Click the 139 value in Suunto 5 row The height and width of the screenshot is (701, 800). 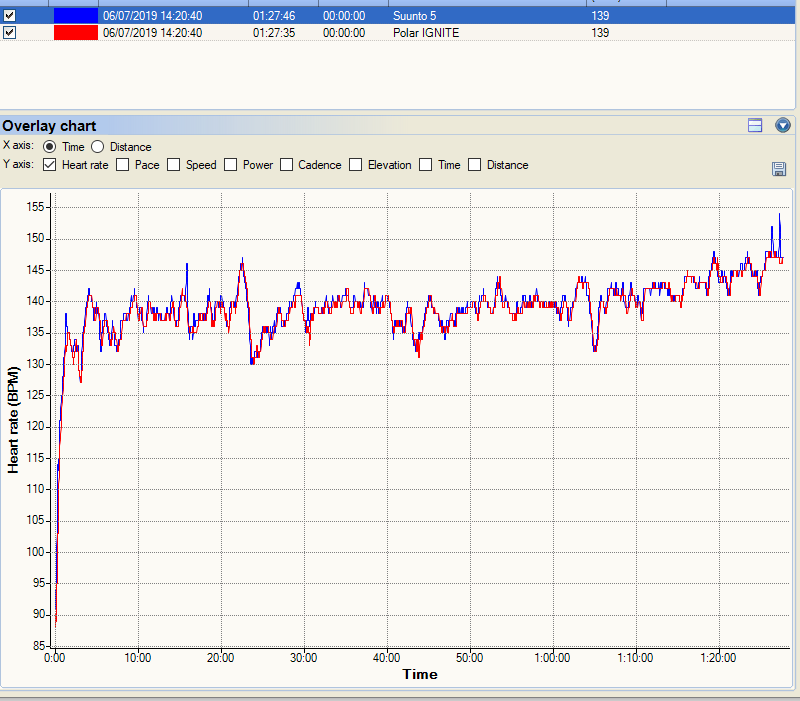pos(600,16)
